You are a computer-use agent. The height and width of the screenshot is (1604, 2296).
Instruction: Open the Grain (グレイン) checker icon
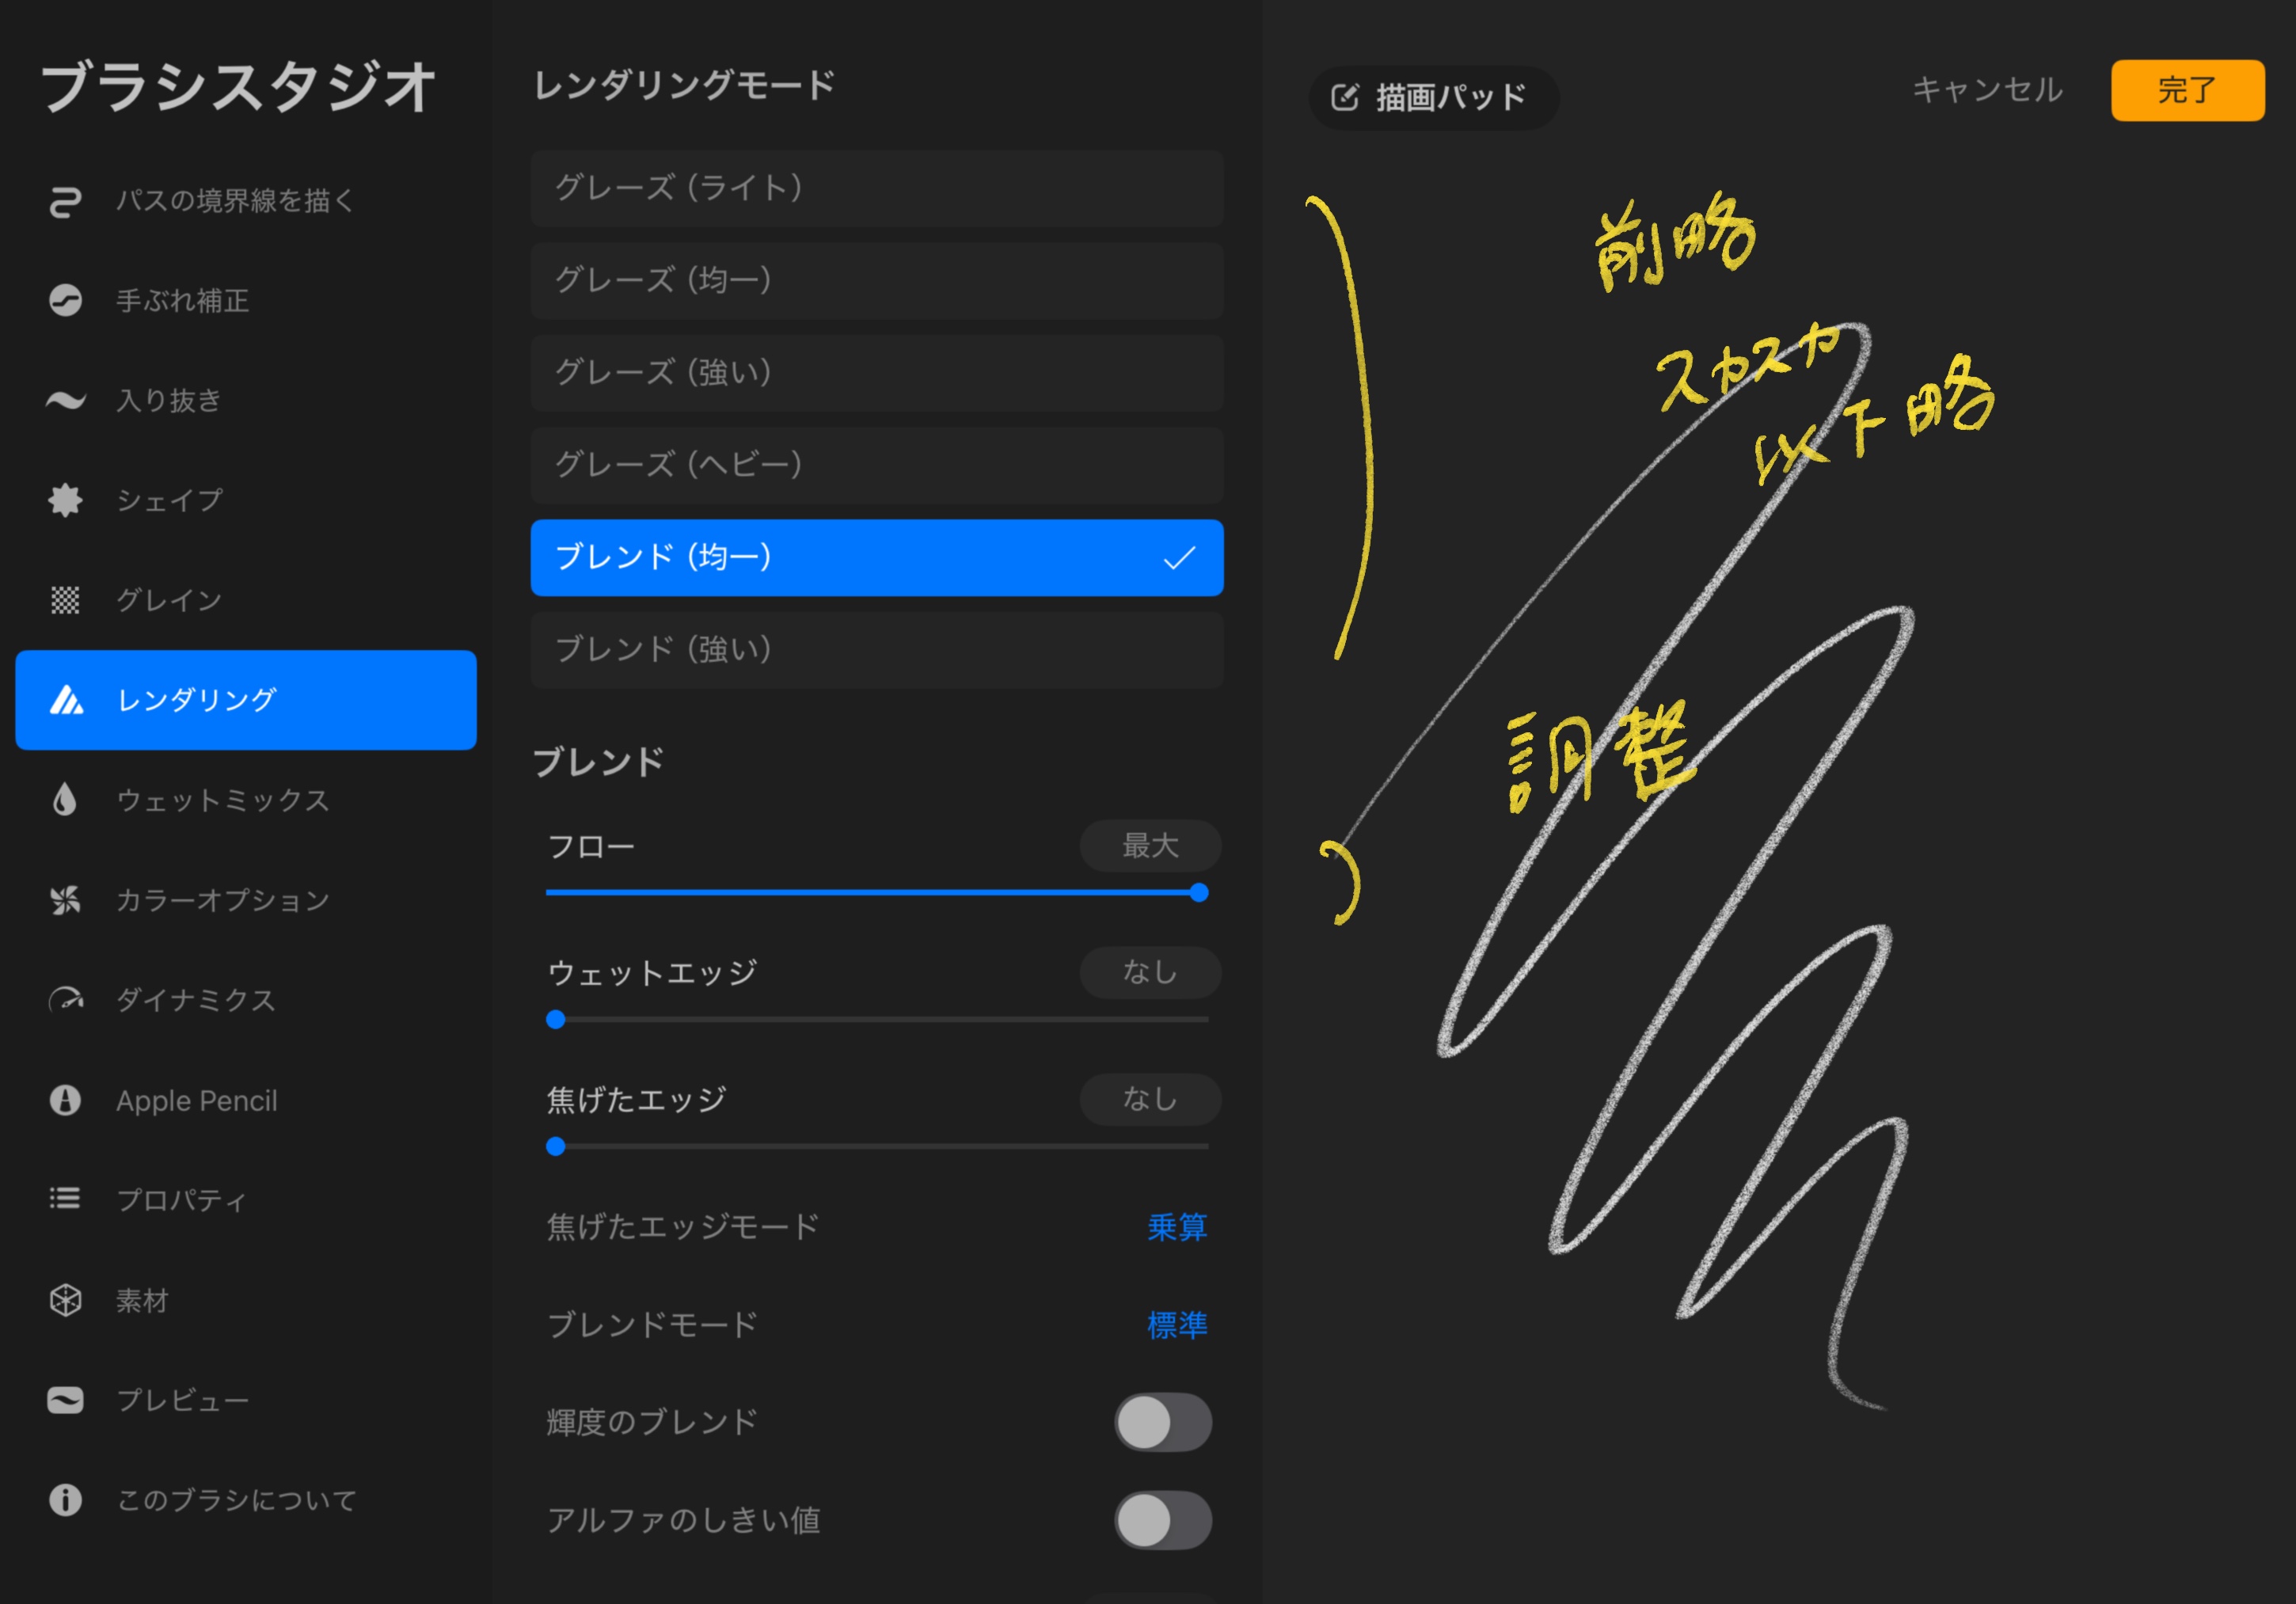tap(65, 600)
